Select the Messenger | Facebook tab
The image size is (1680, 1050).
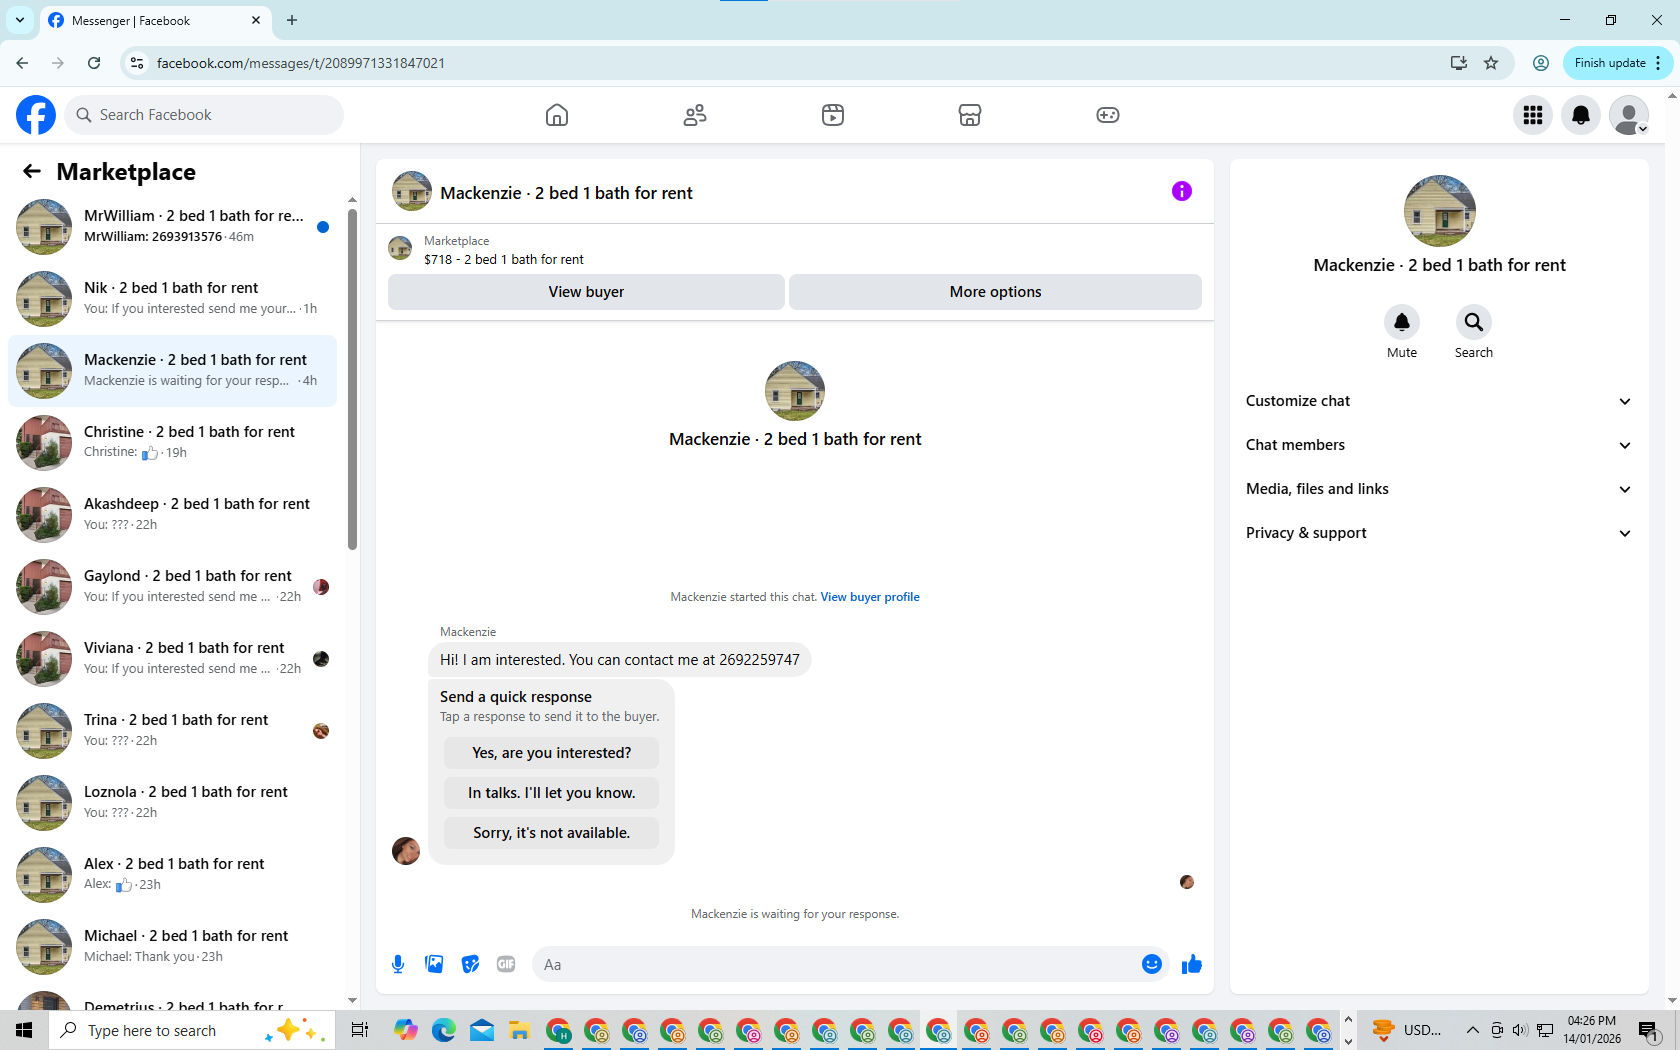point(155,20)
